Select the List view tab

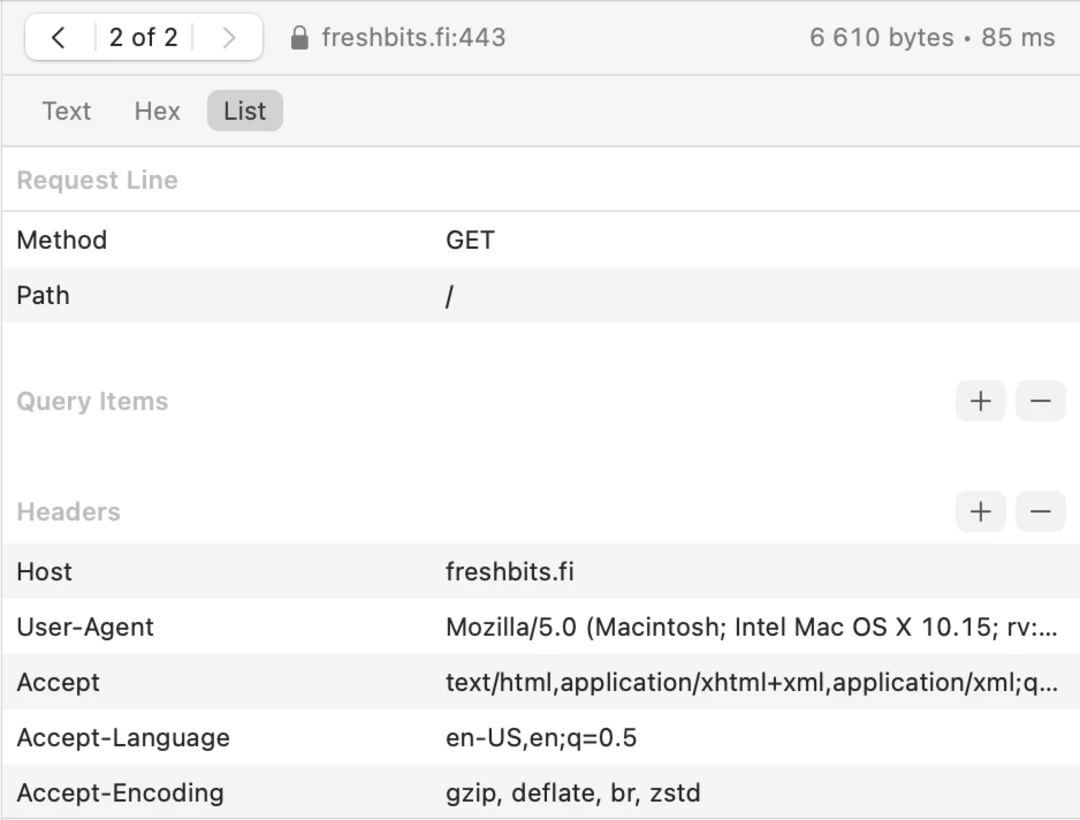tap(245, 111)
